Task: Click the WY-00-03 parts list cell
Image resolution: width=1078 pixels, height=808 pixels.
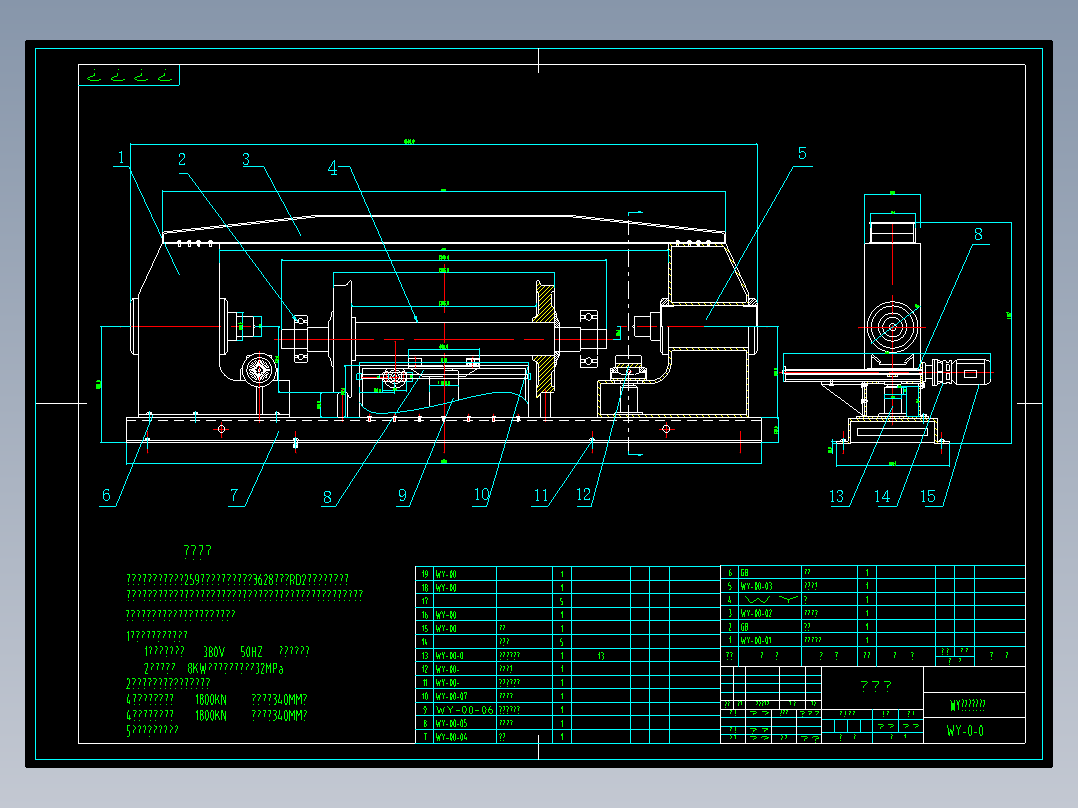Action: pos(770,587)
